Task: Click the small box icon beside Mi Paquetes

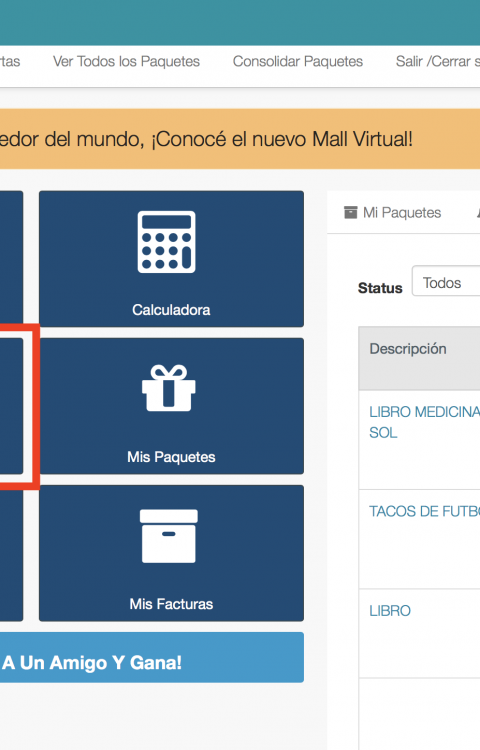Action: coord(350,212)
